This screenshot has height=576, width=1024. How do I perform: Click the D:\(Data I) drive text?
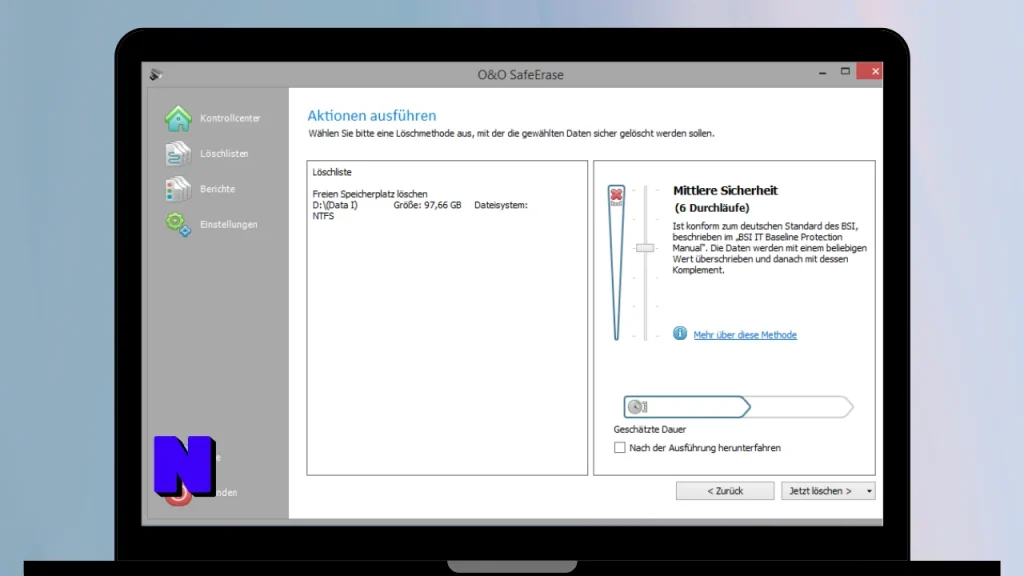coord(335,205)
